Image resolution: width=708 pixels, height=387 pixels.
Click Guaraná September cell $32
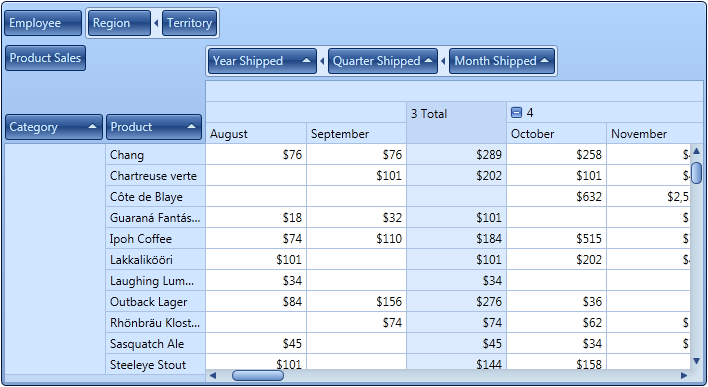pyautogui.click(x=356, y=218)
